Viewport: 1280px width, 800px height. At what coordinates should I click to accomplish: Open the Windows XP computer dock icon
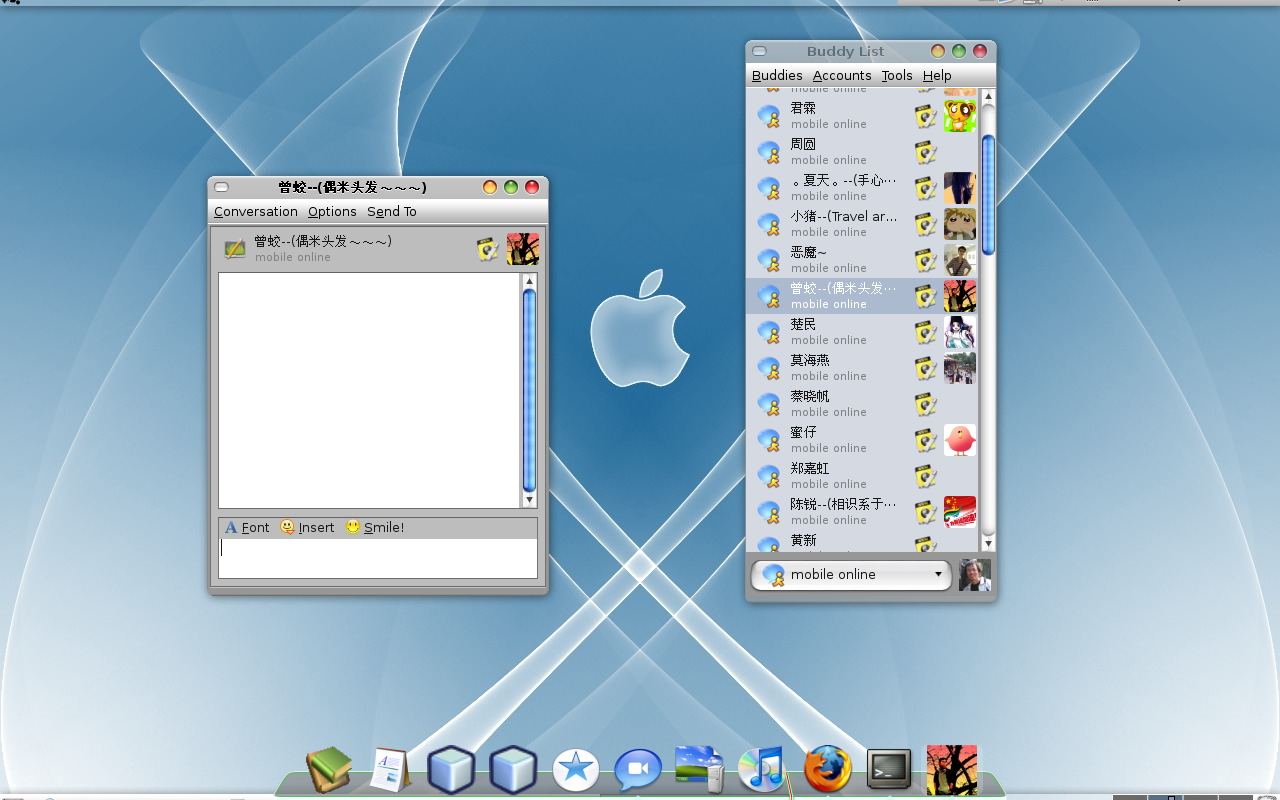pos(699,769)
